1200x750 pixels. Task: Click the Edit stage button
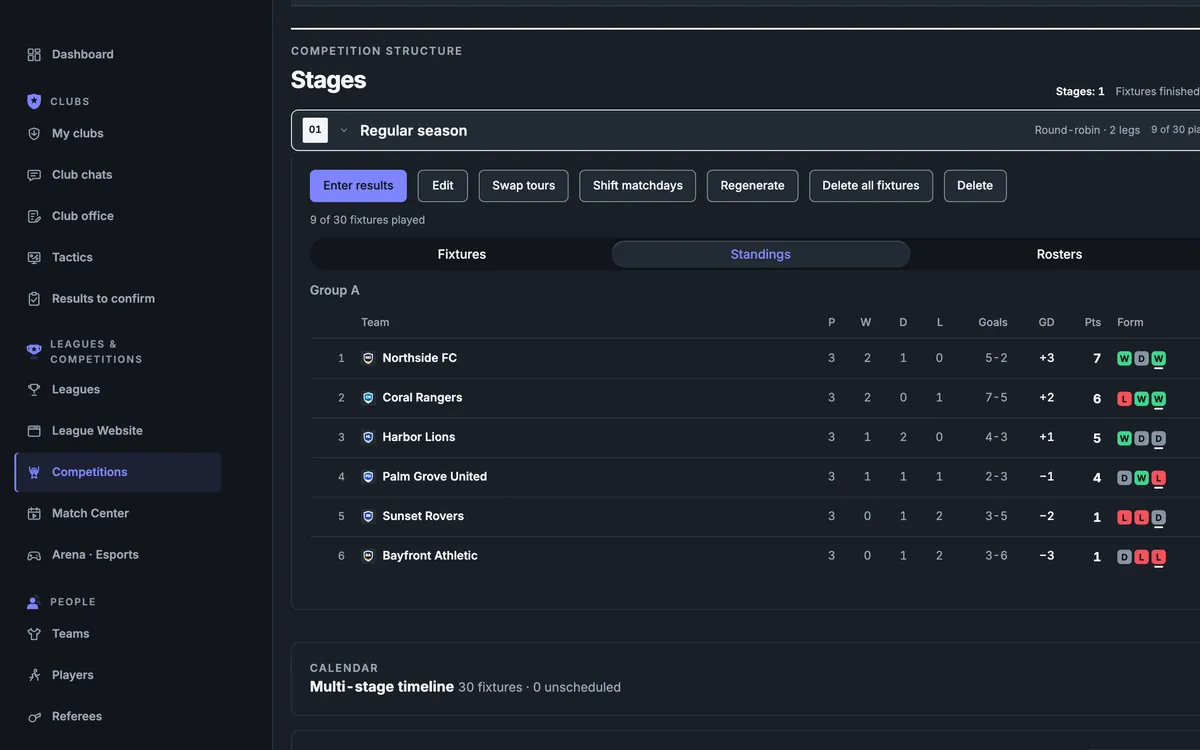click(x=443, y=186)
